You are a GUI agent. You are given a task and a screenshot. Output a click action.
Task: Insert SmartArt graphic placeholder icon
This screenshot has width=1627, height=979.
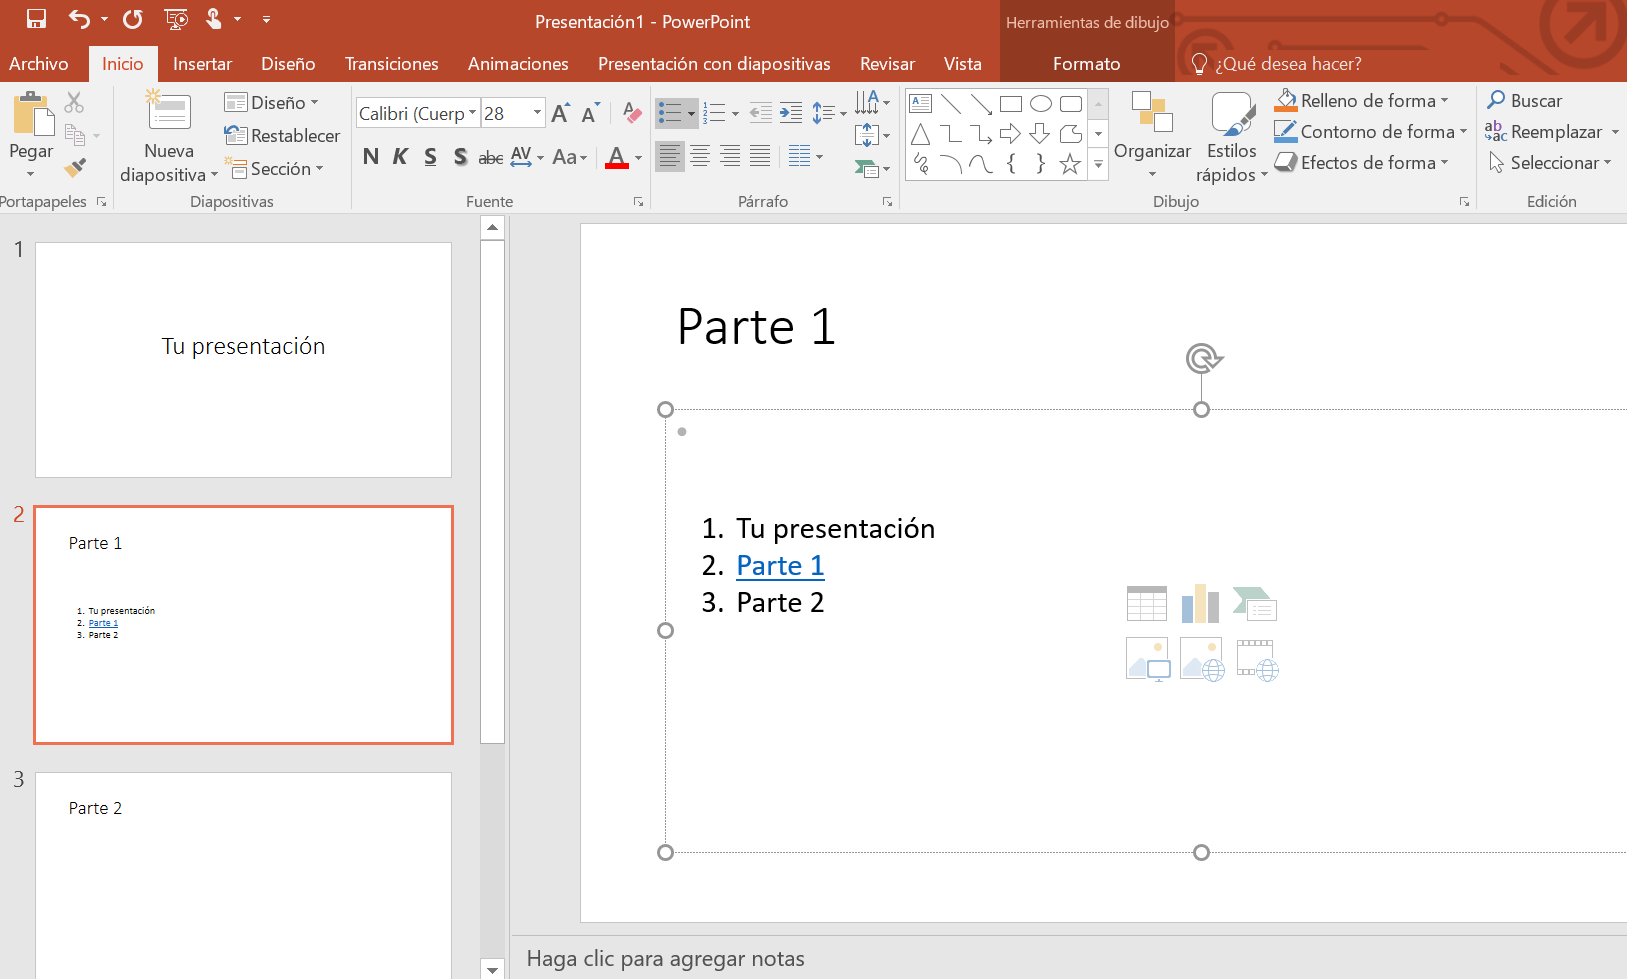[1255, 604]
